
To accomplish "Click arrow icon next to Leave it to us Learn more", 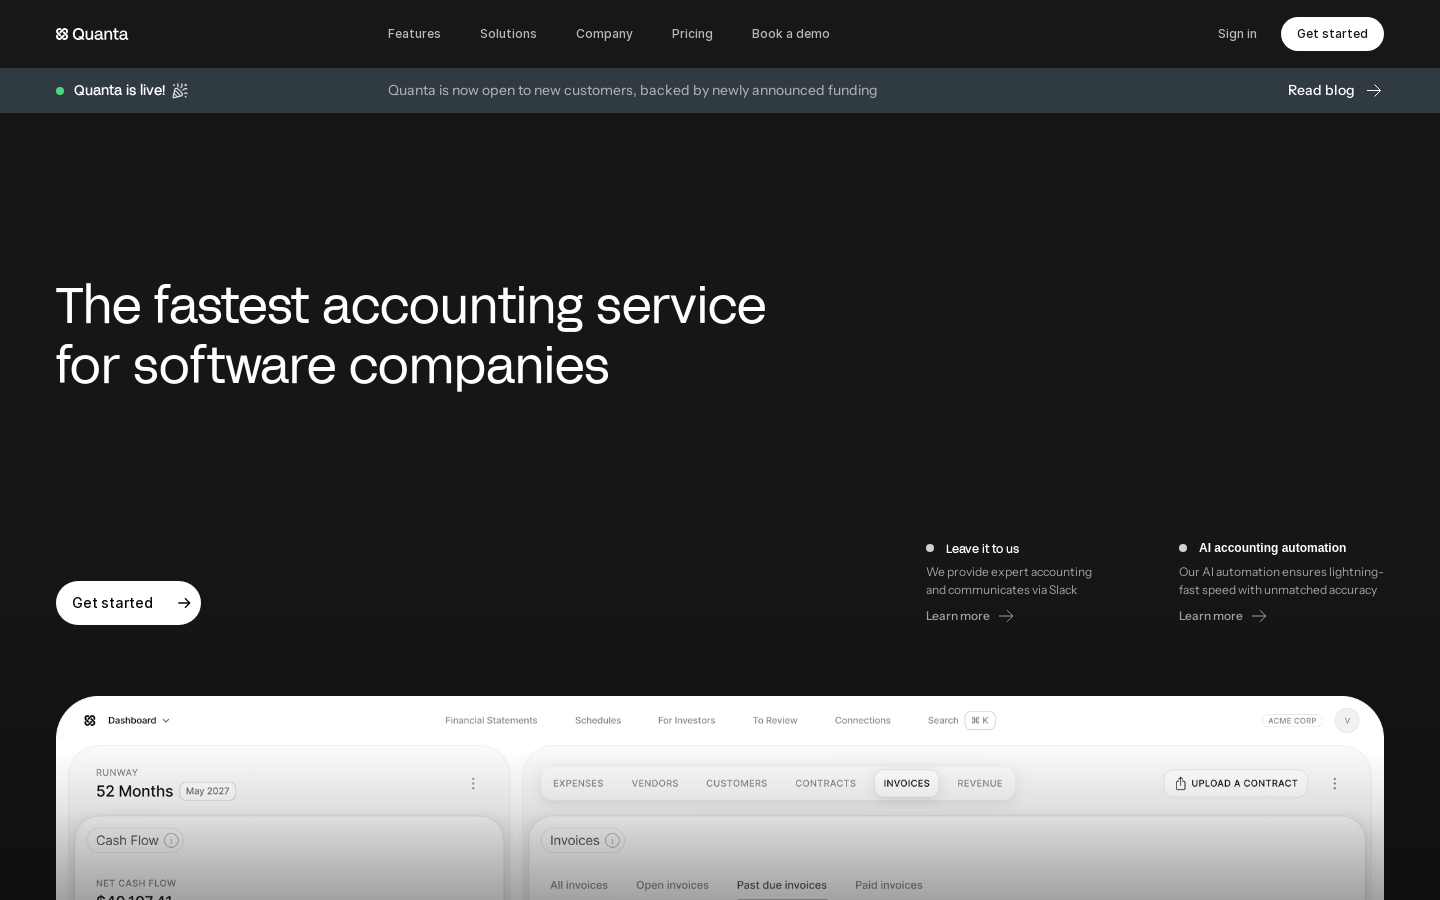I will pyautogui.click(x=1006, y=616).
